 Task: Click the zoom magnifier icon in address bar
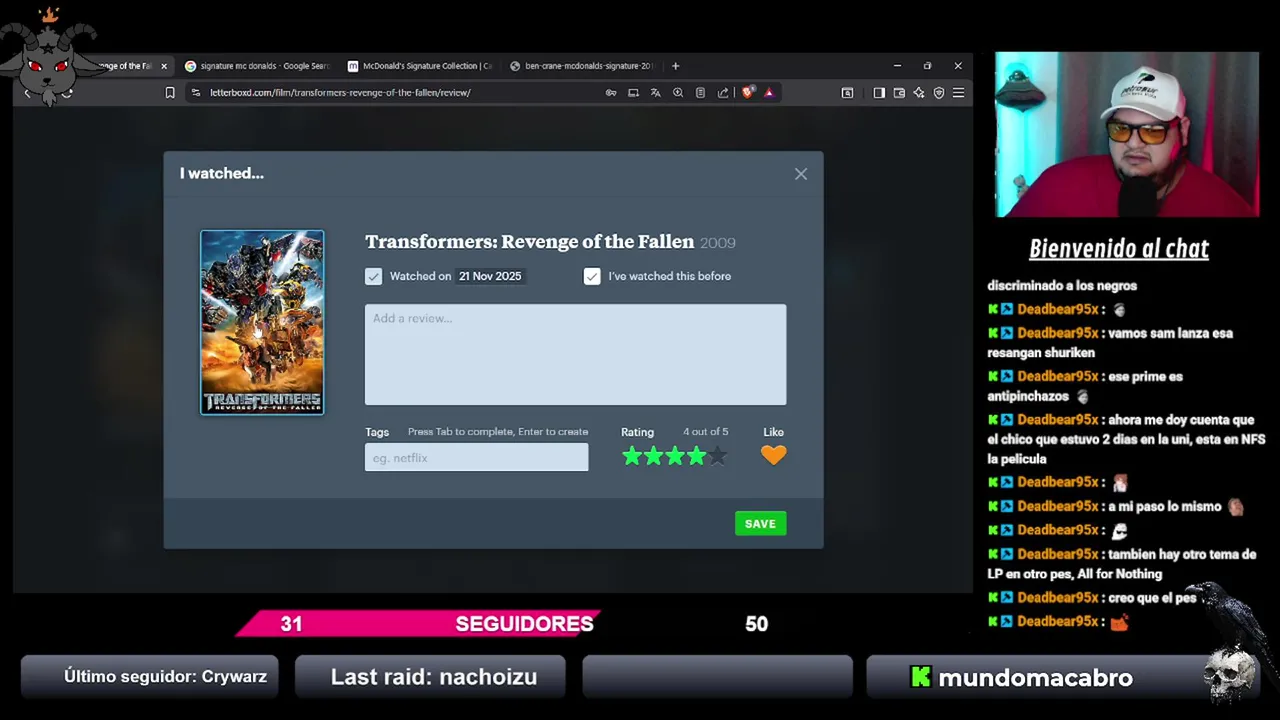click(678, 93)
